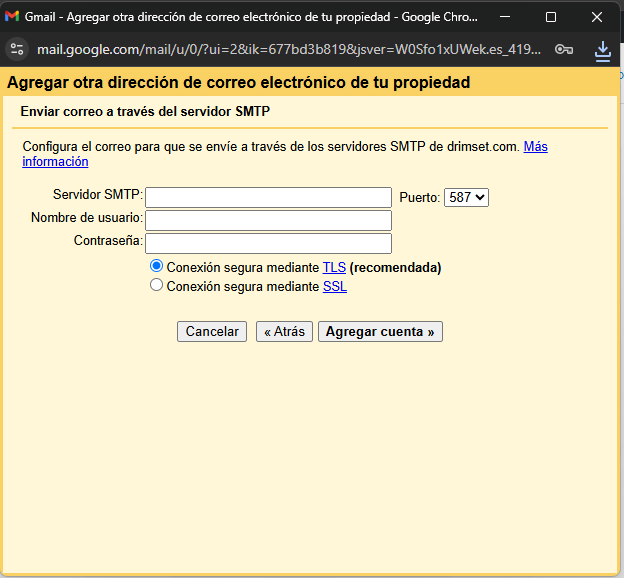
Task: Minimize the Gmail popup window
Action: coord(505,17)
